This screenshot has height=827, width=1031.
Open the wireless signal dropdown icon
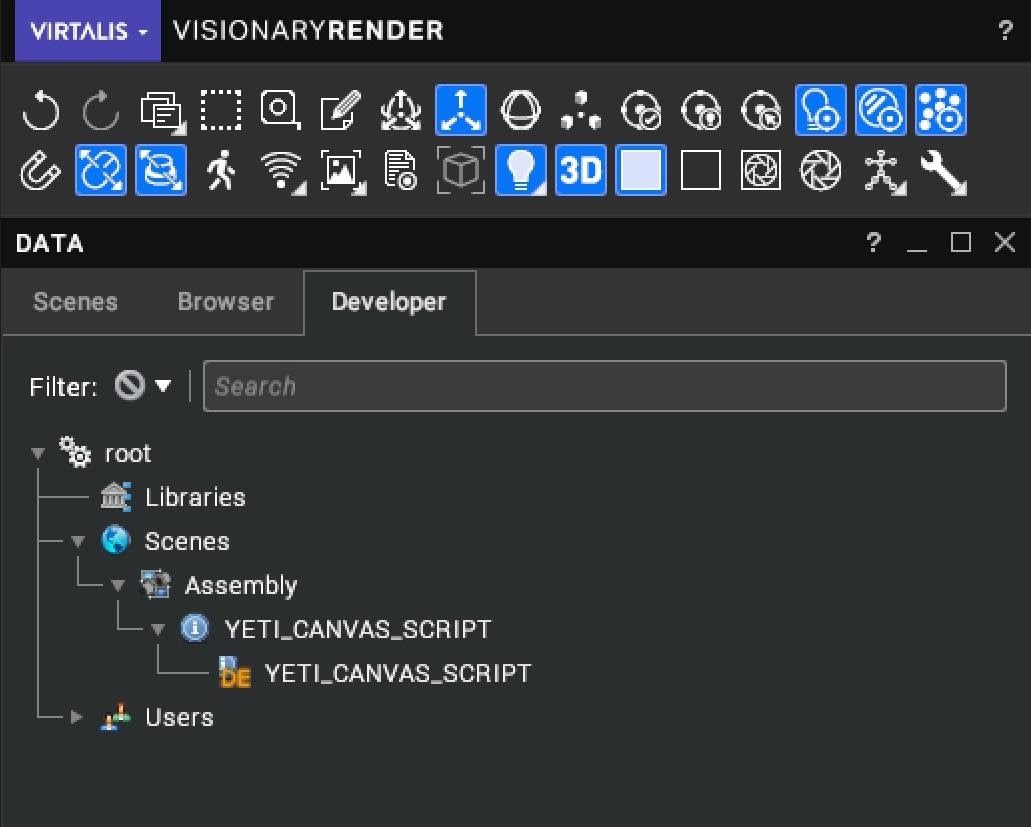click(282, 172)
